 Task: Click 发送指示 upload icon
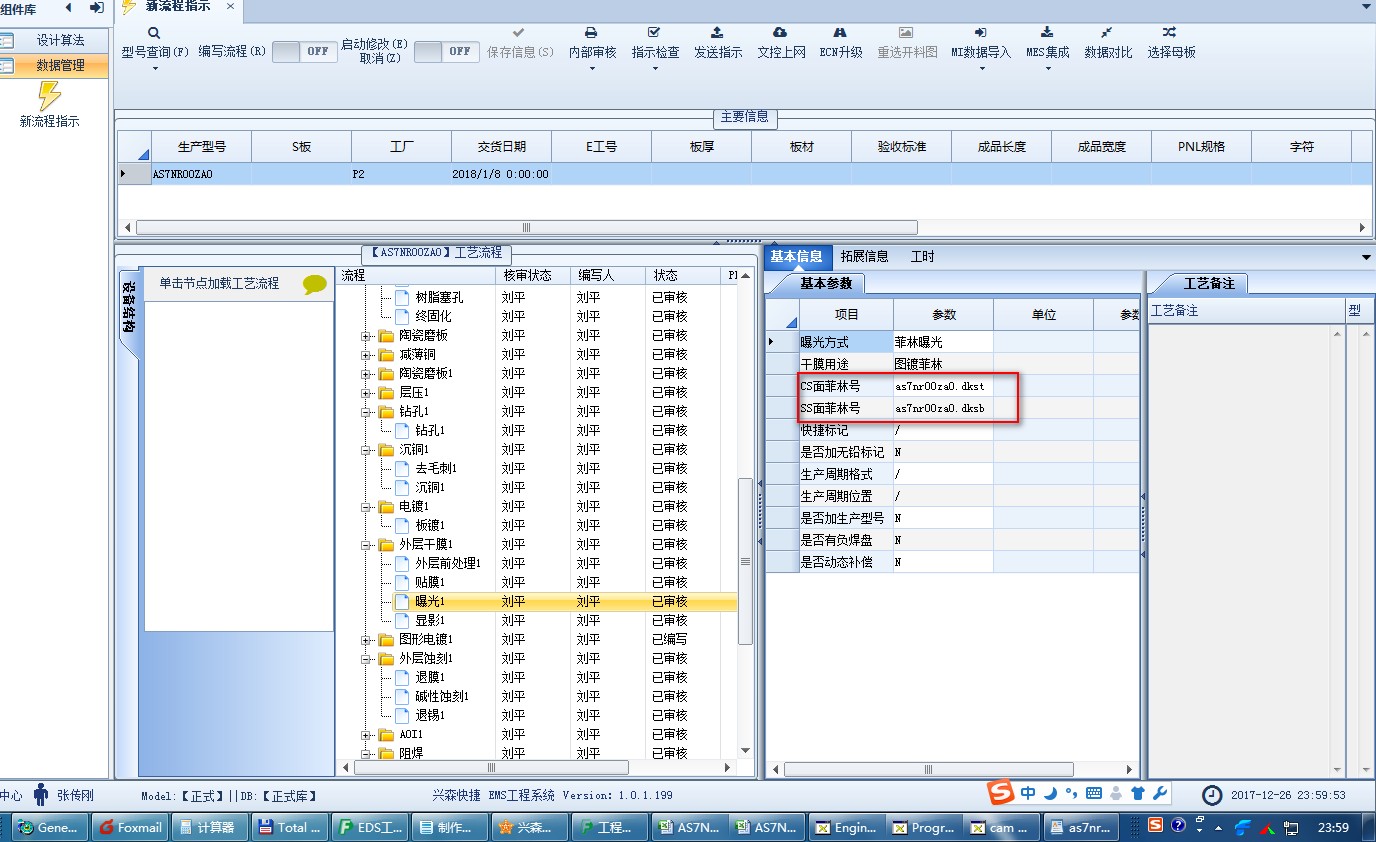tap(717, 33)
